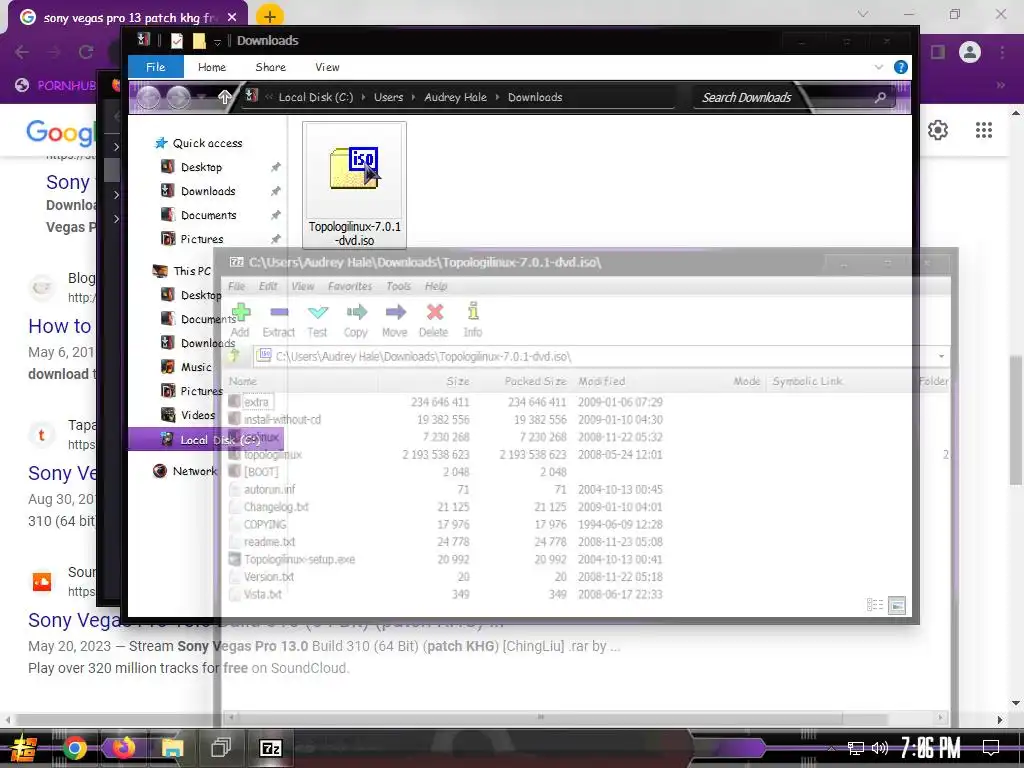Expand 7-Zip address path dropdown
1024x768 pixels.
[941, 356]
